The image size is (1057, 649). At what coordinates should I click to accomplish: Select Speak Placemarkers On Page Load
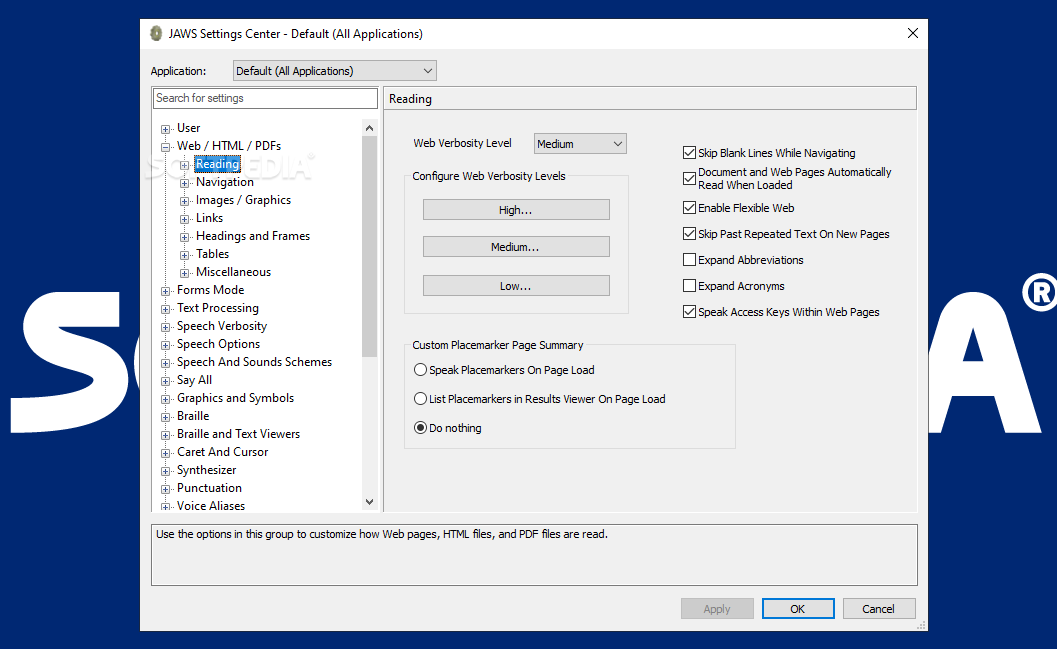pyautogui.click(x=420, y=369)
